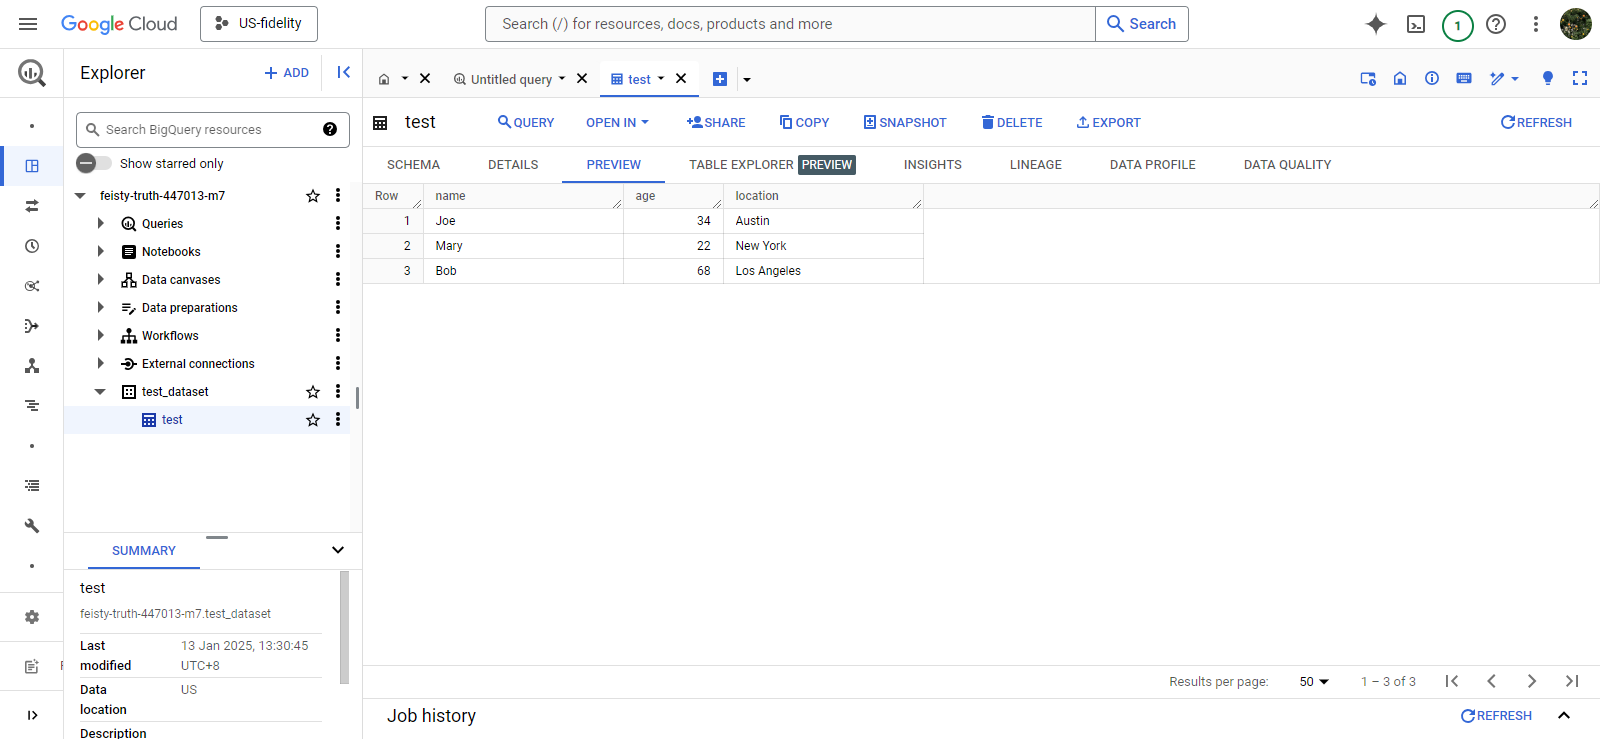Image resolution: width=1600 pixels, height=739 pixels.
Task: Expand the Queries tree node
Action: coord(100,224)
